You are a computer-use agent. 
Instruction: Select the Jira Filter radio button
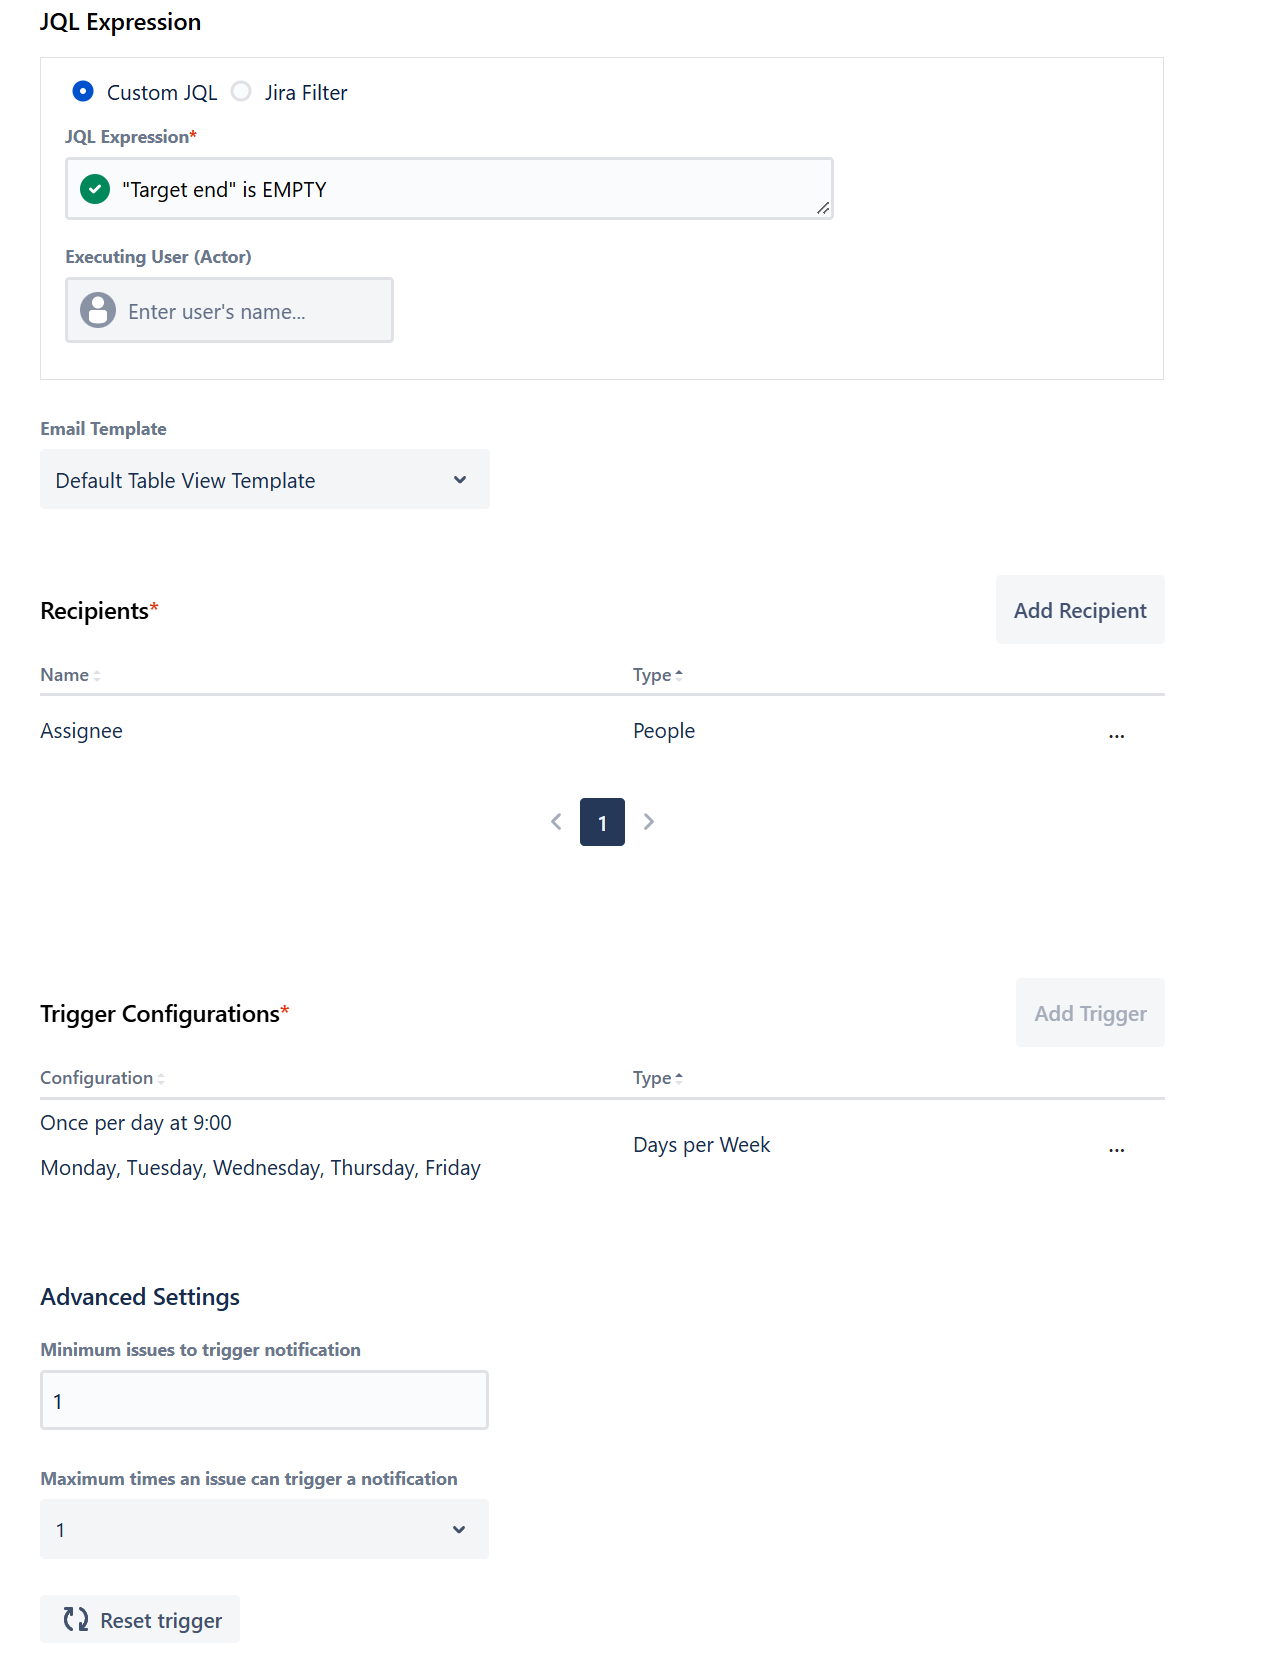pos(241,91)
